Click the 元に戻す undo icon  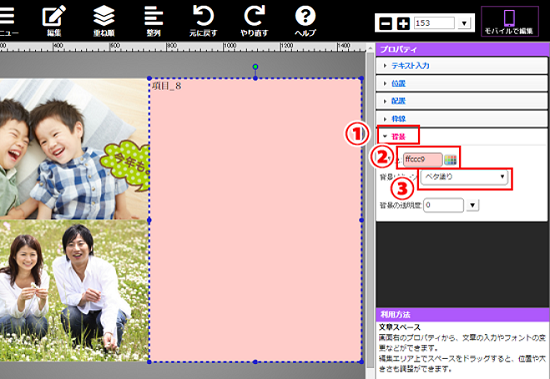click(x=203, y=20)
